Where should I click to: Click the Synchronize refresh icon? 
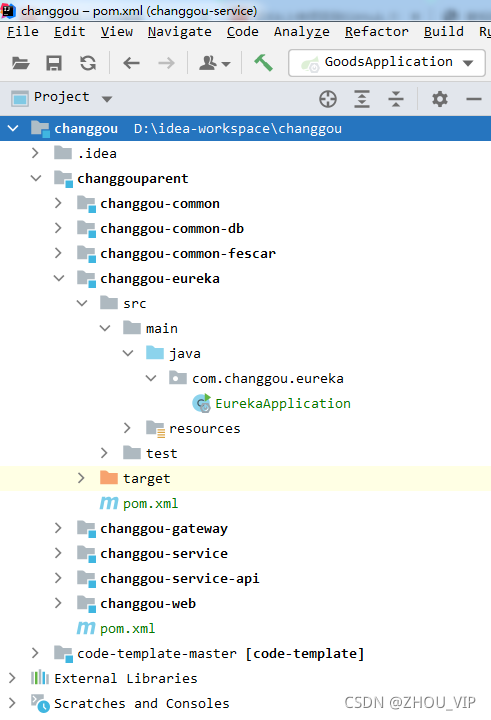pyautogui.click(x=88, y=63)
